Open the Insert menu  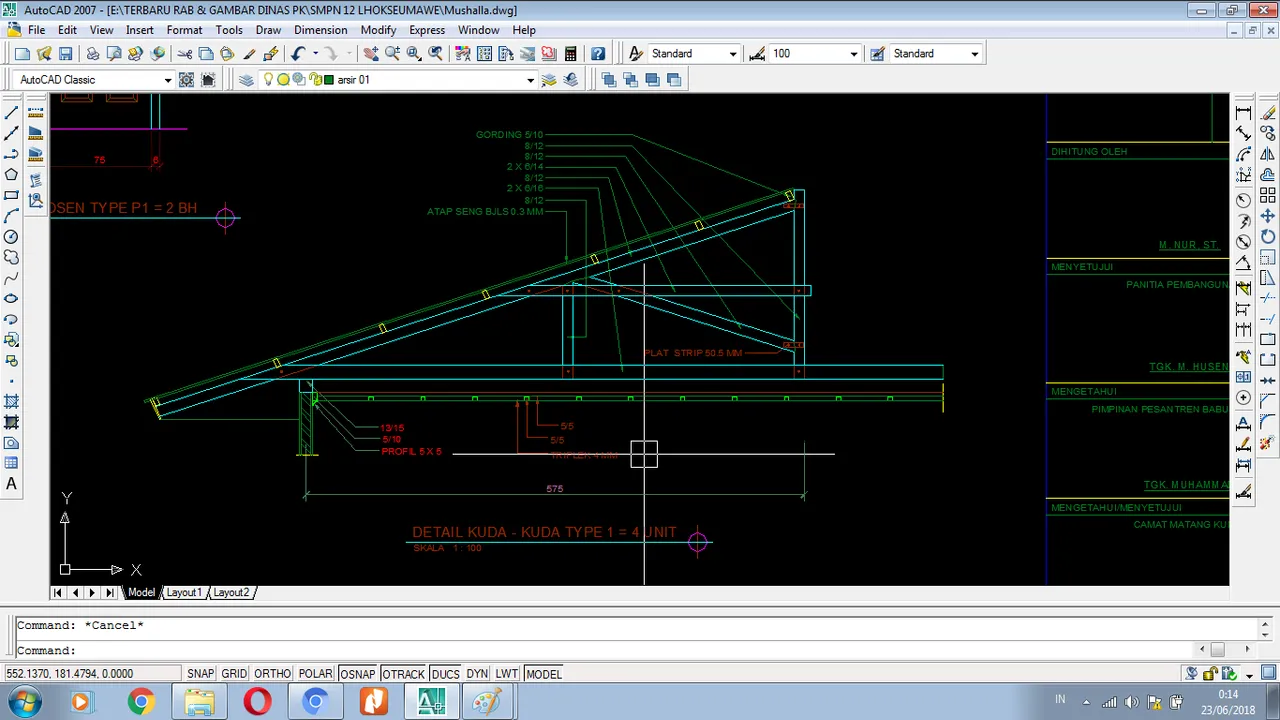point(139,30)
